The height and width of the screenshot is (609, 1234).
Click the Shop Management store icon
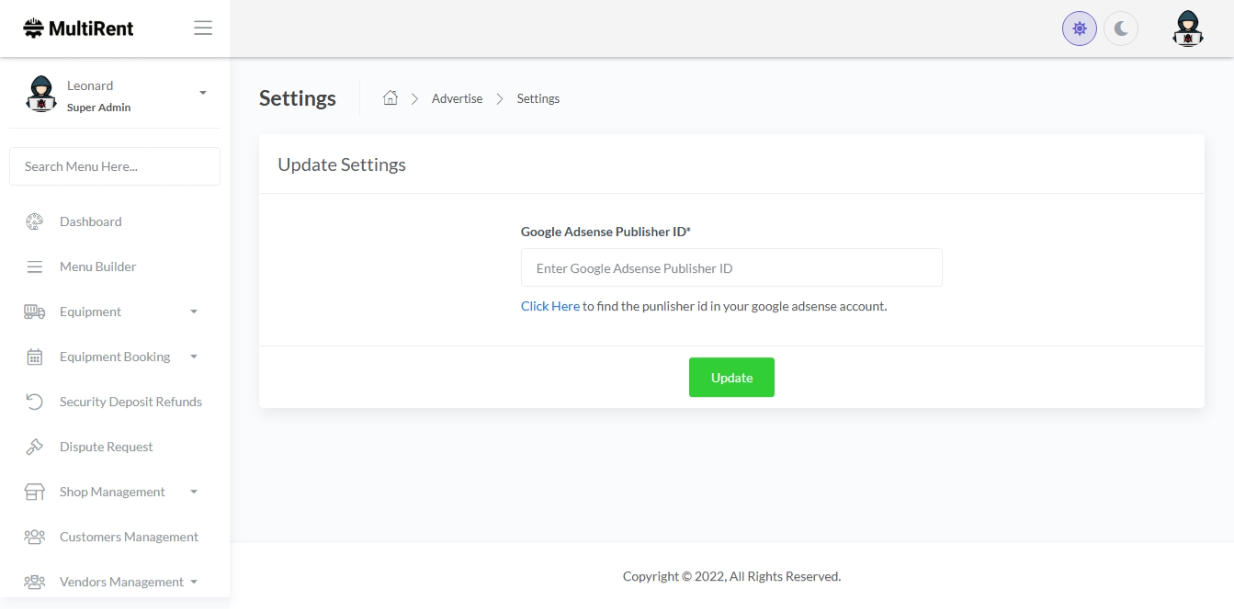[34, 492]
